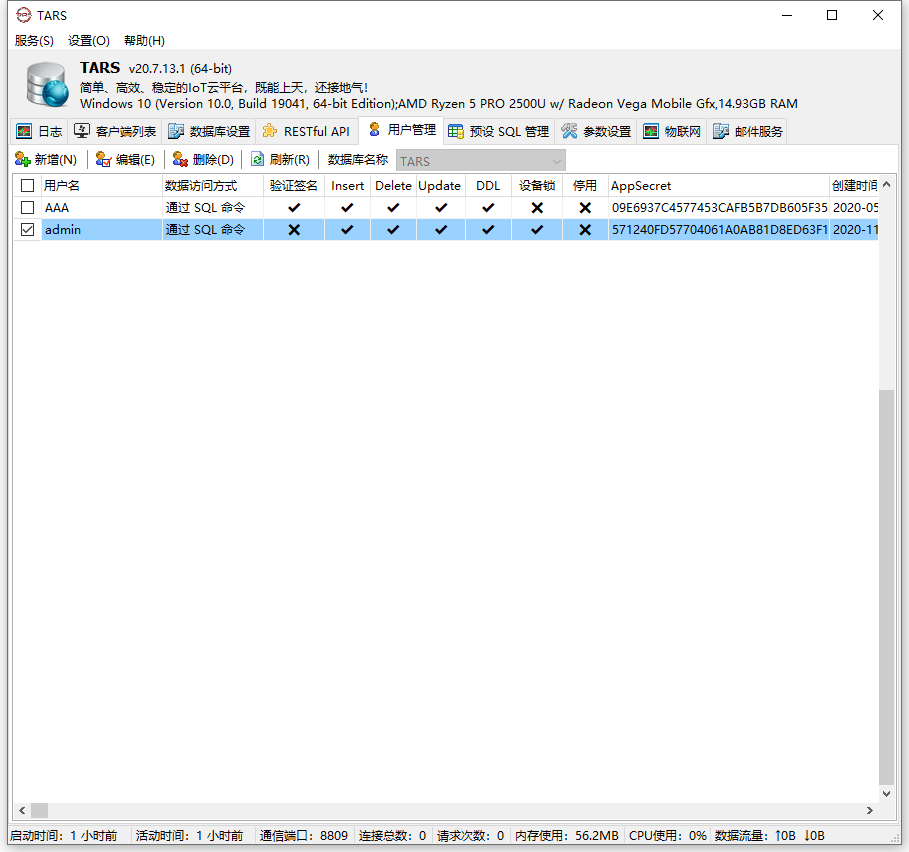Click the vertical scrollbar thumb
Screen dimensions: 909x852
tap(886, 587)
